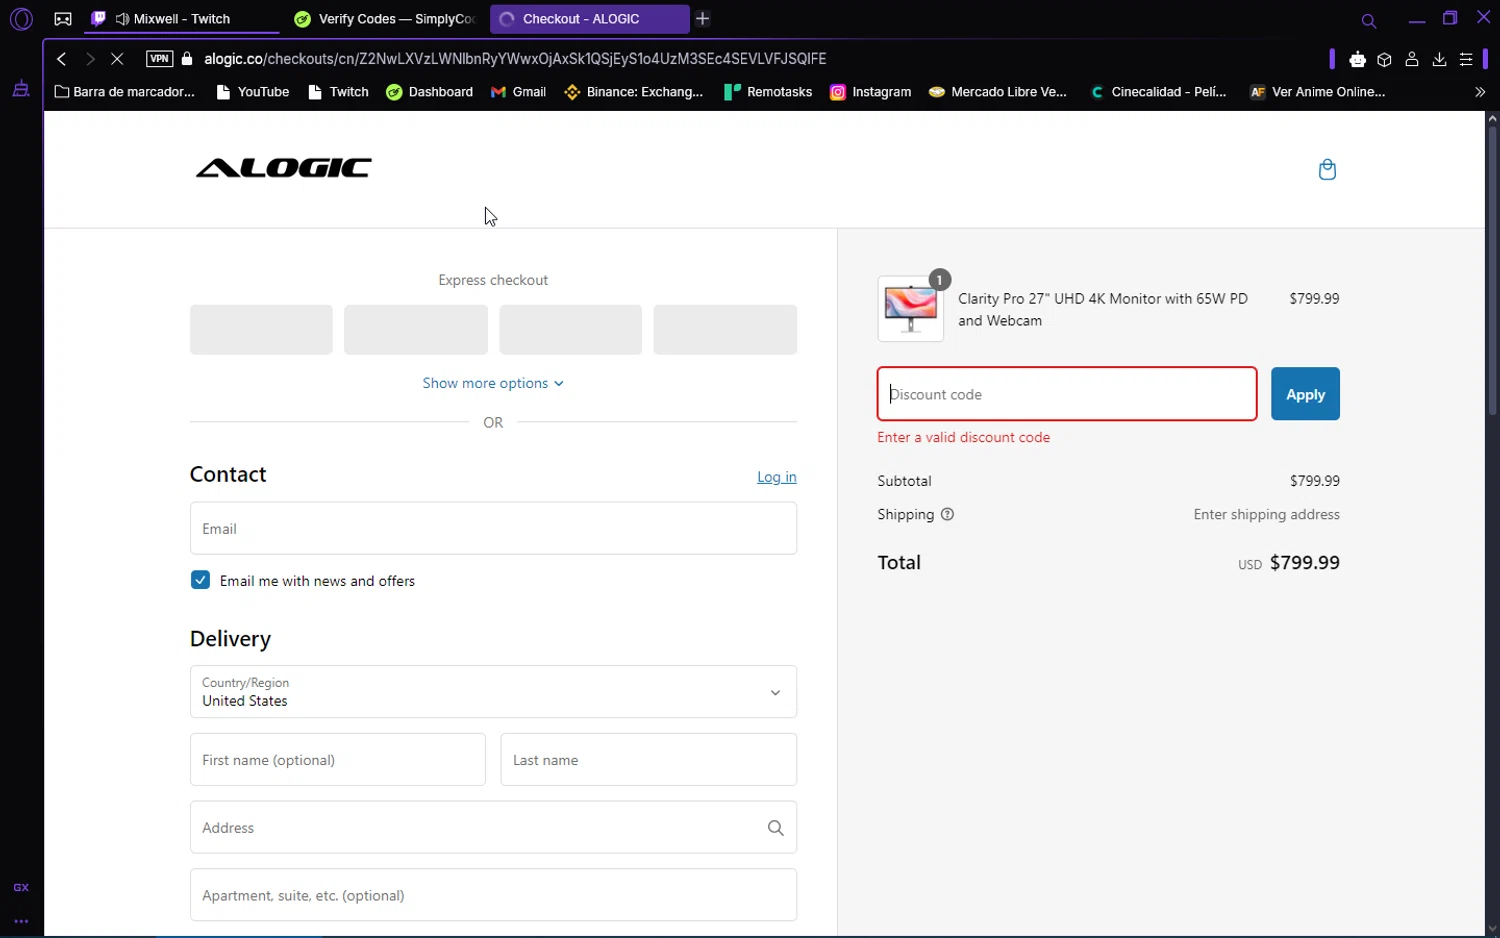Focus the Discount code field
1500x938 pixels.
[x=1067, y=394]
